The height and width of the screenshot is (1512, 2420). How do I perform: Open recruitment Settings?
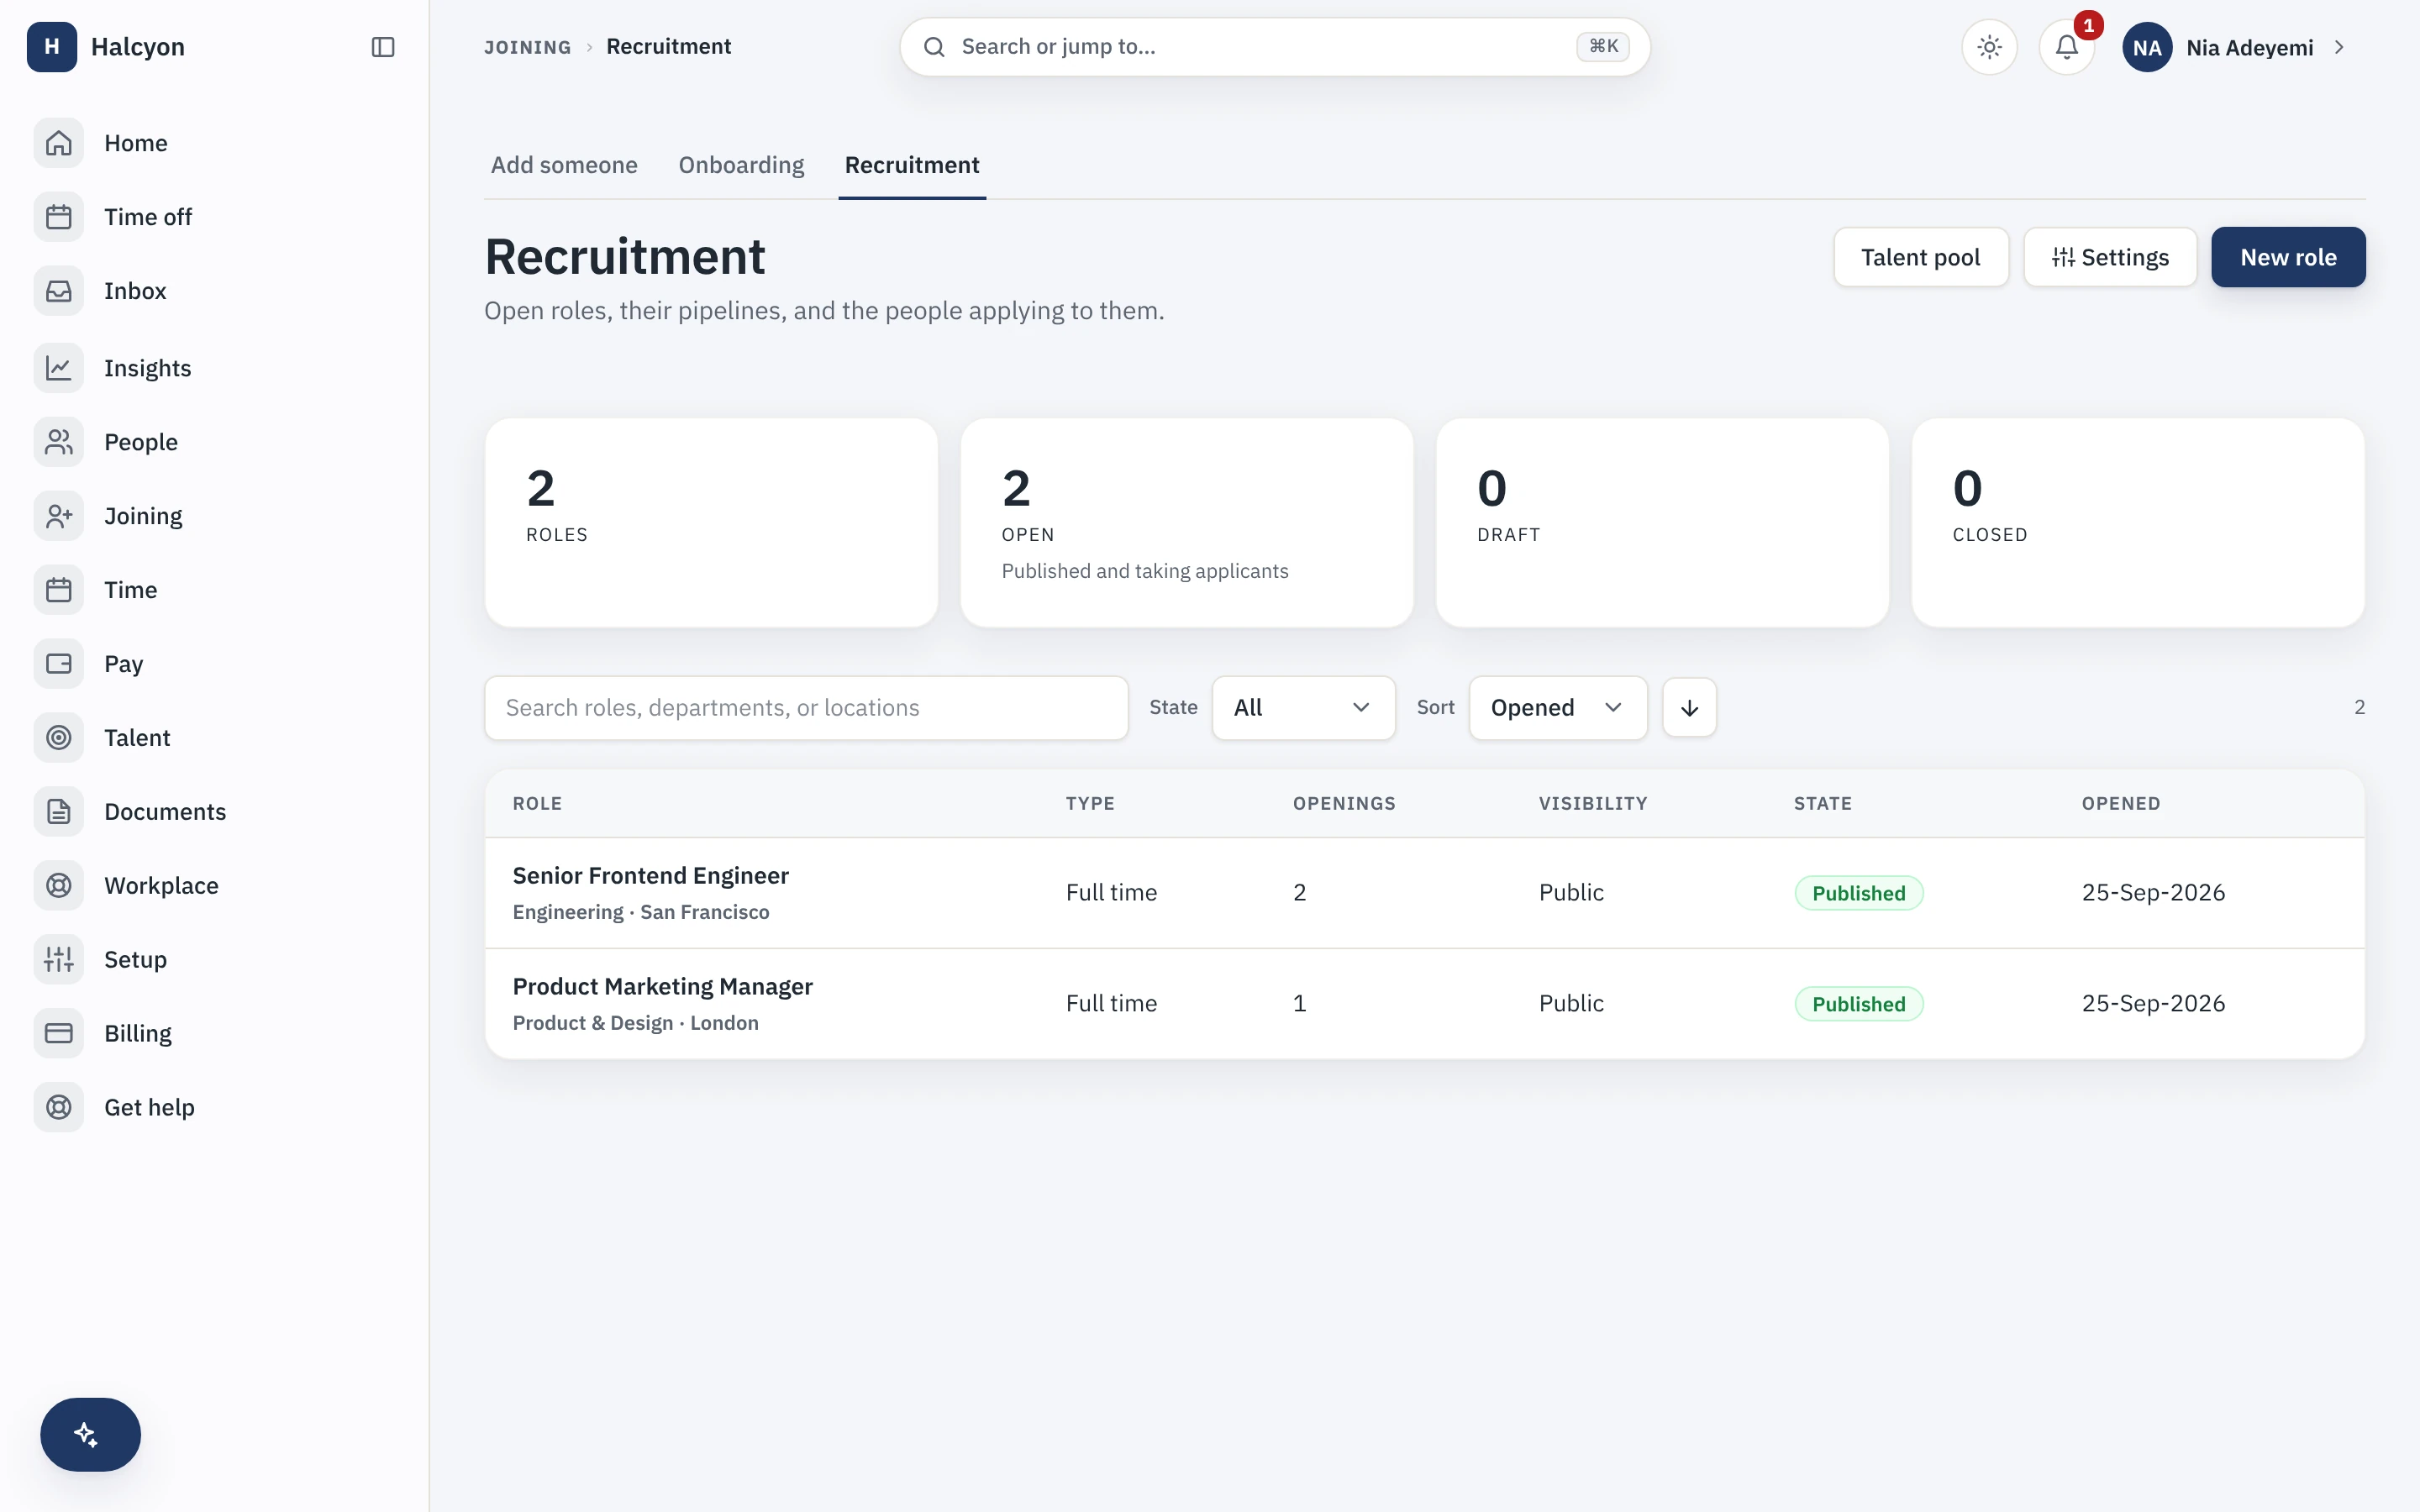(x=2110, y=257)
